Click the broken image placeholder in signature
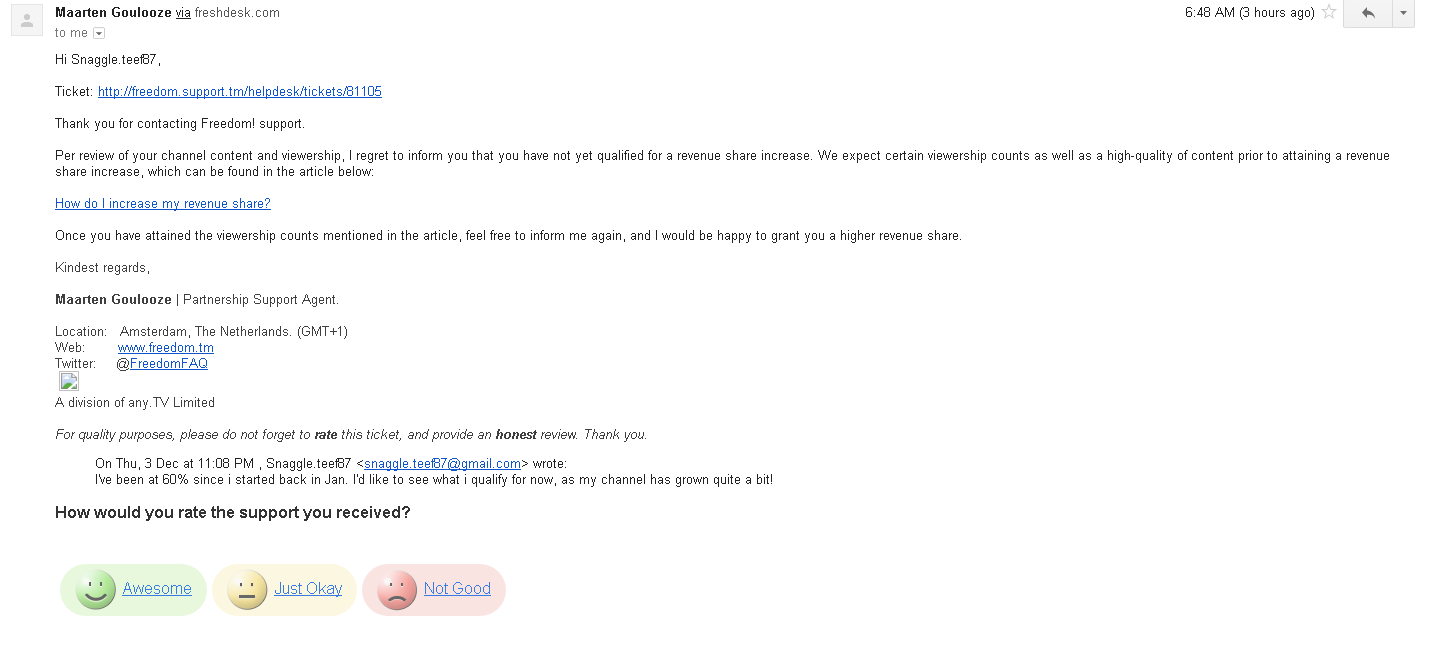 (x=69, y=381)
